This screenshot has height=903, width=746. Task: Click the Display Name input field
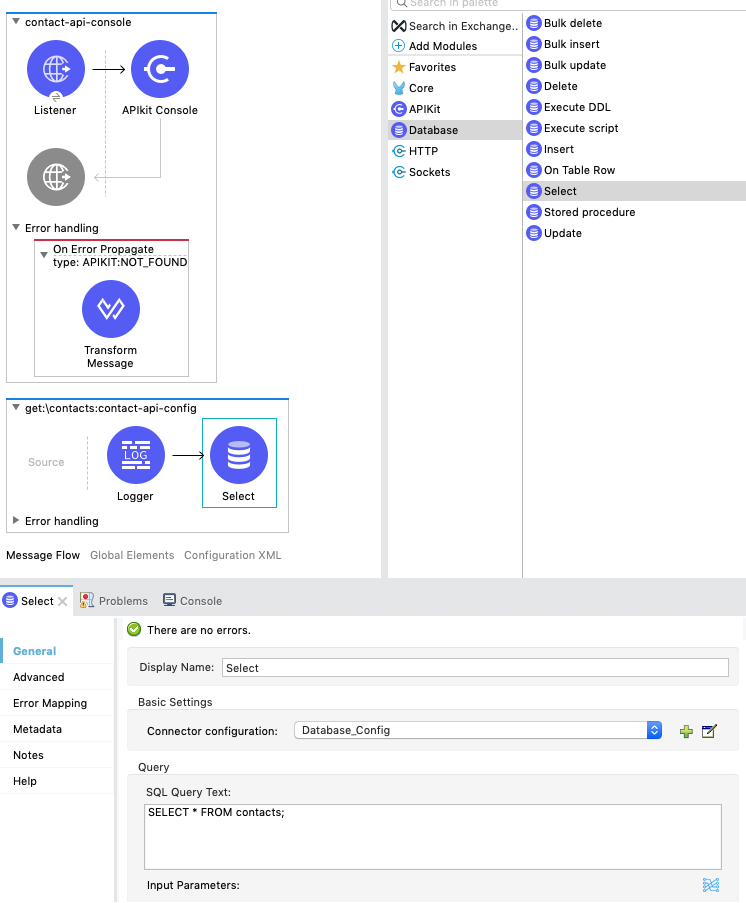pyautogui.click(x=475, y=668)
